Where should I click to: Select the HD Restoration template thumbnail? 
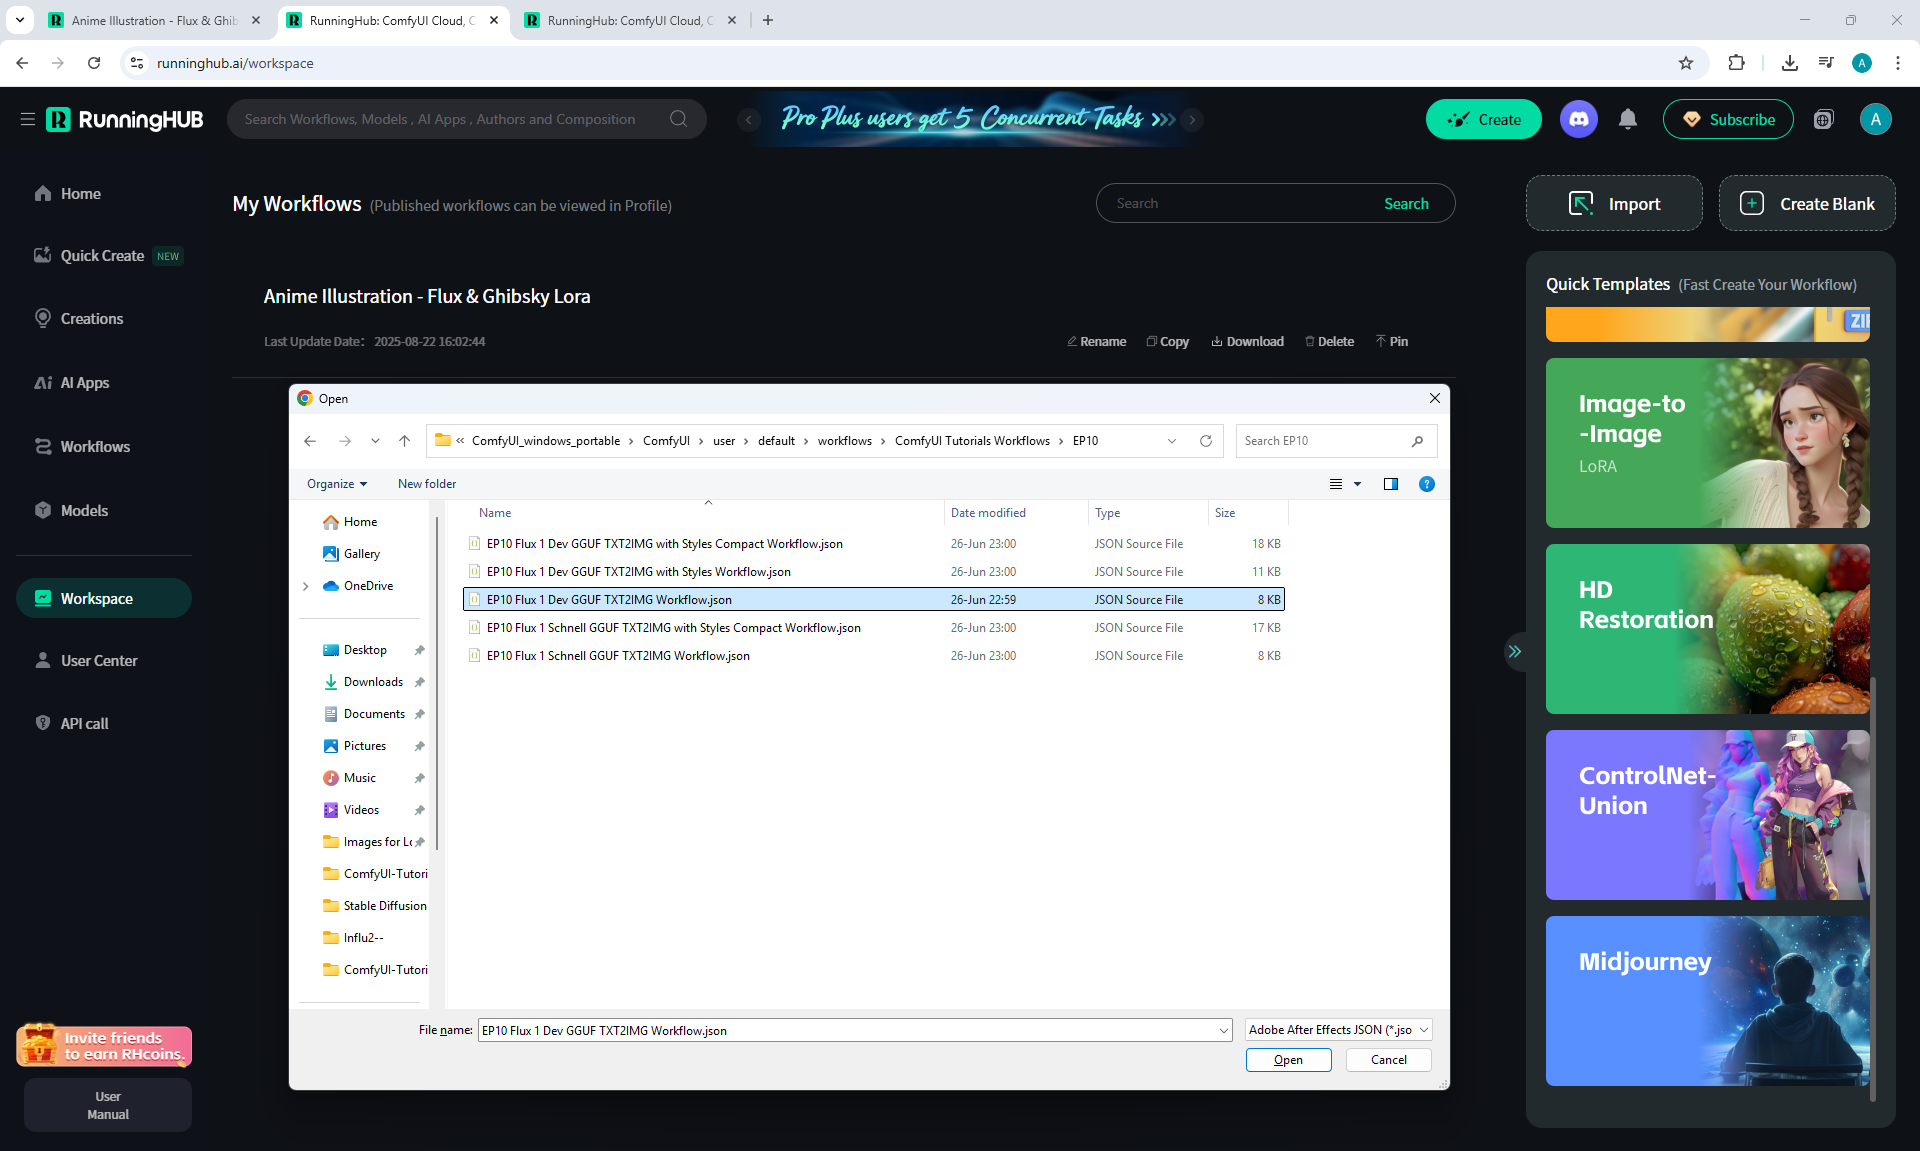pyautogui.click(x=1707, y=629)
